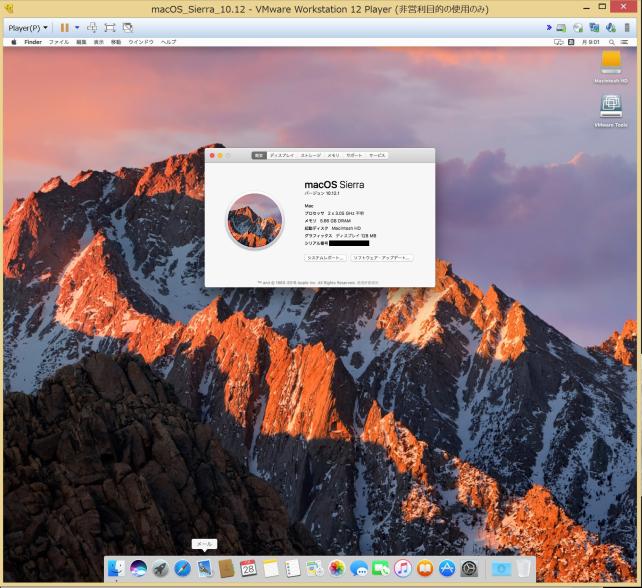This screenshot has height=588, width=642.
Task: Select Macintosh HD desktop drive icon
Action: click(611, 63)
